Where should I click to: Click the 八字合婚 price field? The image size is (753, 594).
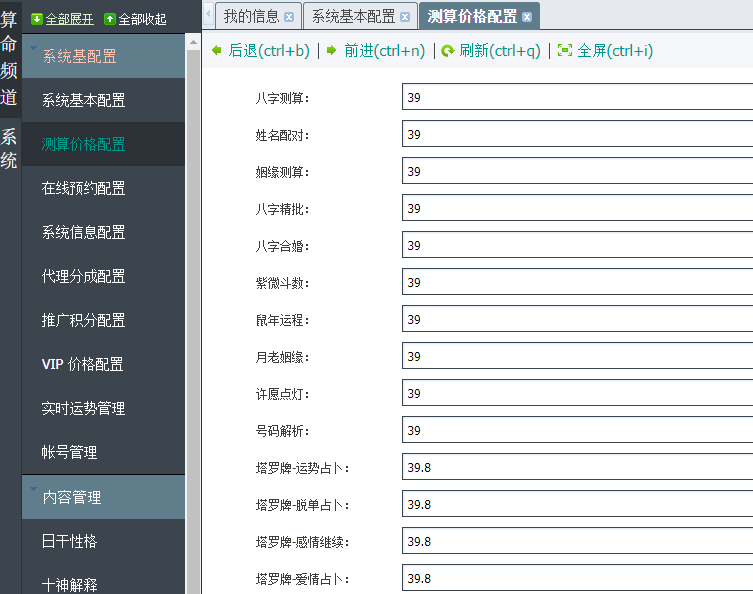tap(577, 244)
